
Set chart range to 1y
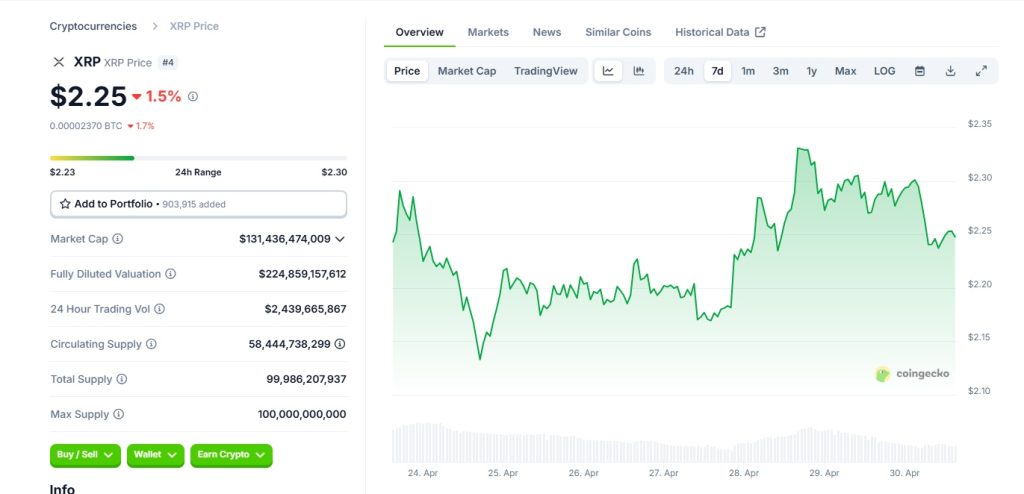pos(811,71)
